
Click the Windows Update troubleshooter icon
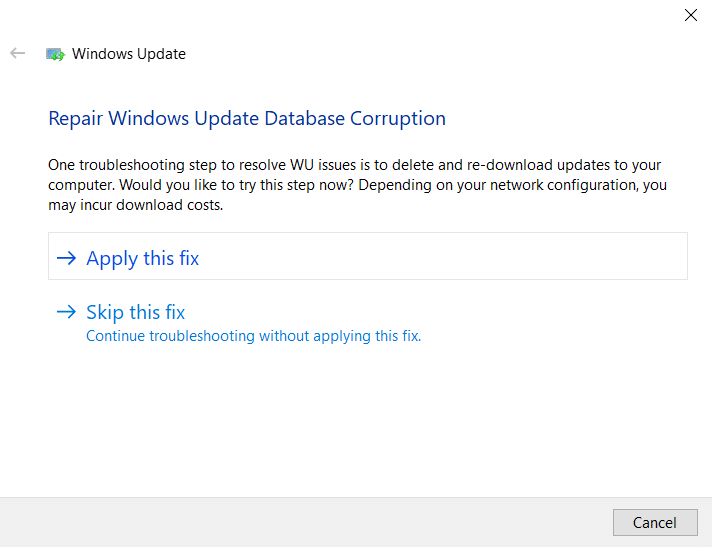(55, 54)
